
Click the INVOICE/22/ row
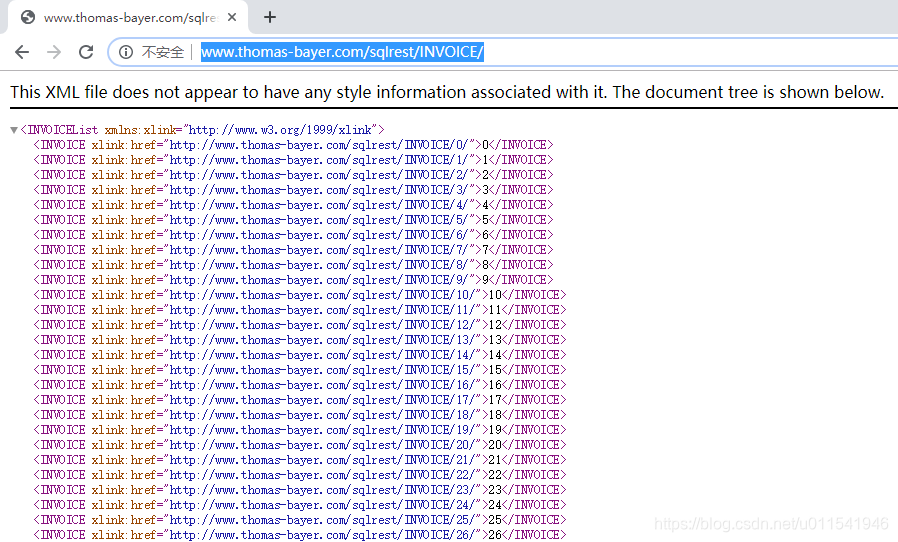[300, 474]
